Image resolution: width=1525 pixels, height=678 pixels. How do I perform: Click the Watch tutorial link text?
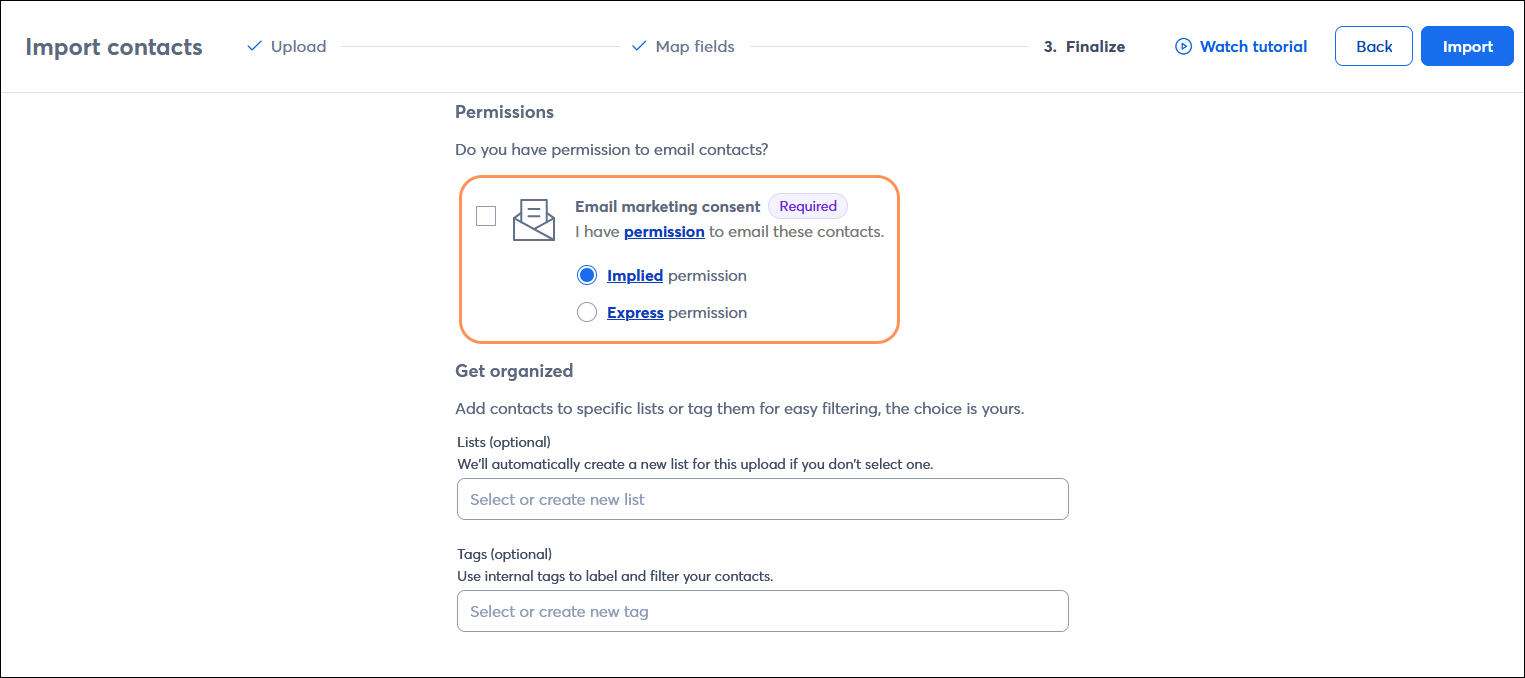[x=1252, y=46]
